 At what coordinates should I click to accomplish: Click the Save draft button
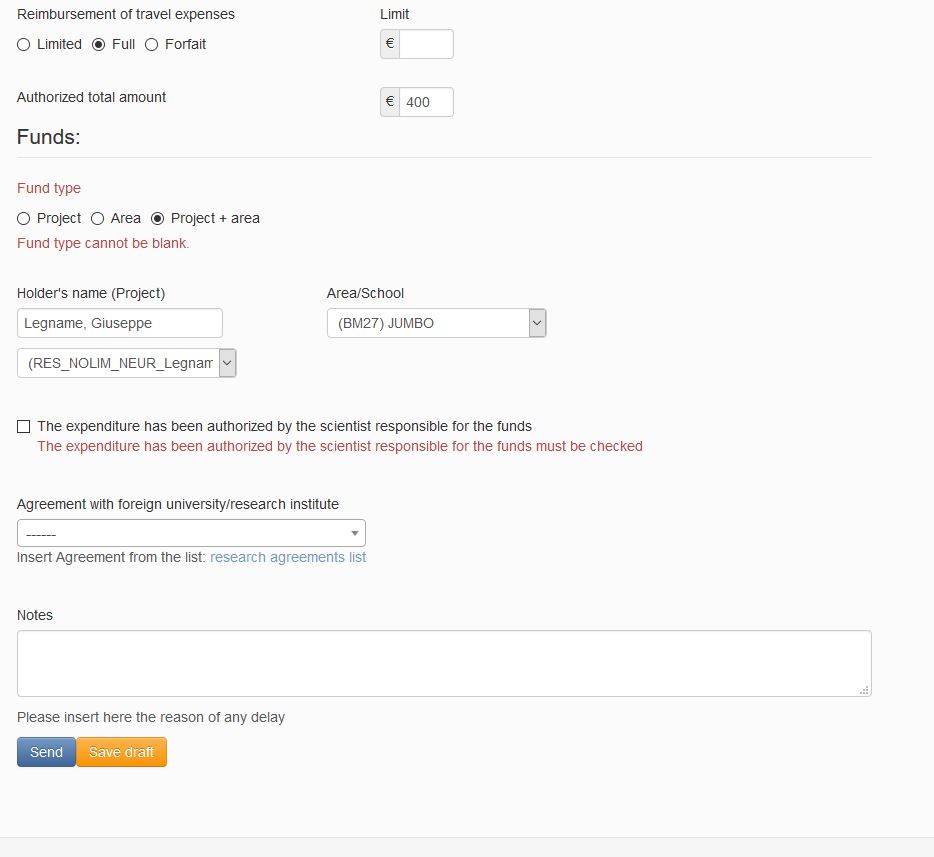(122, 752)
